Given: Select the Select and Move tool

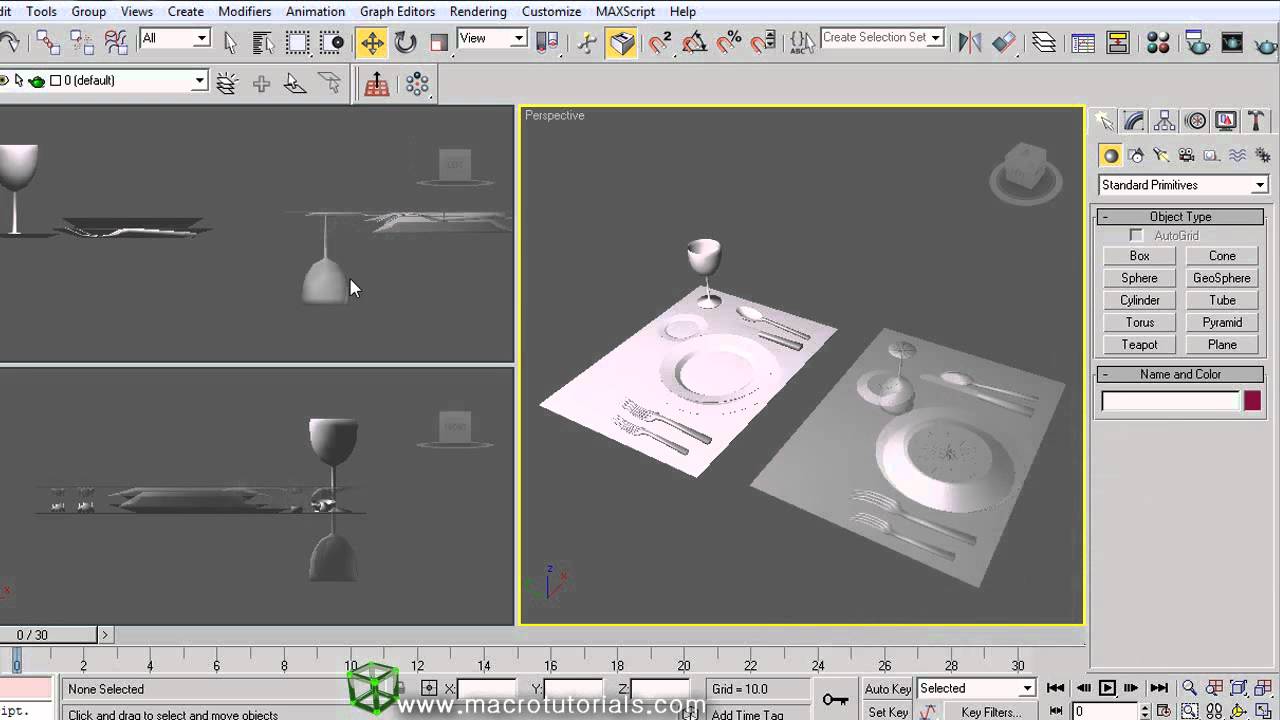Looking at the screenshot, I should click(372, 42).
